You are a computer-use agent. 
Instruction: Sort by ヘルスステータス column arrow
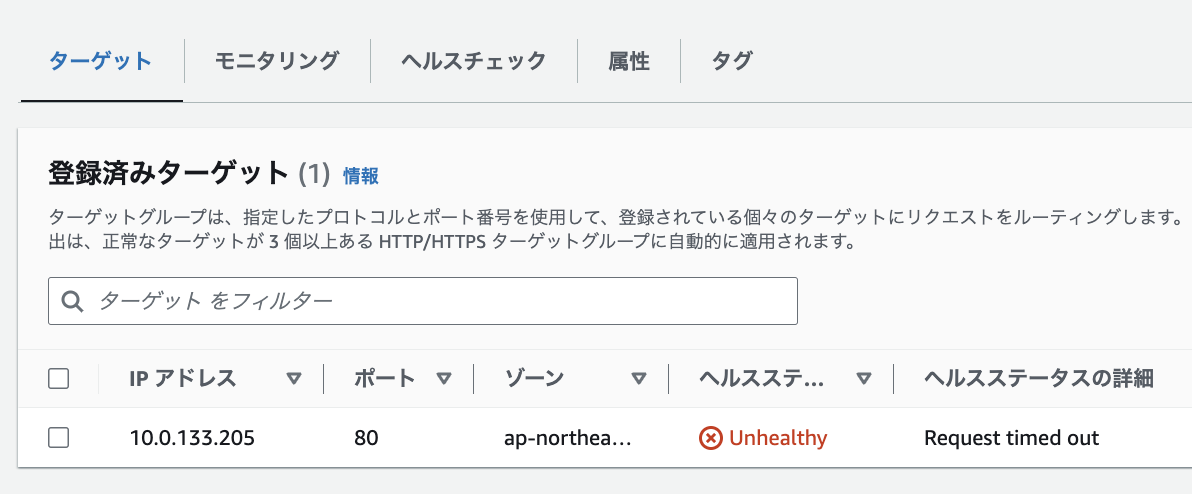tap(864, 378)
